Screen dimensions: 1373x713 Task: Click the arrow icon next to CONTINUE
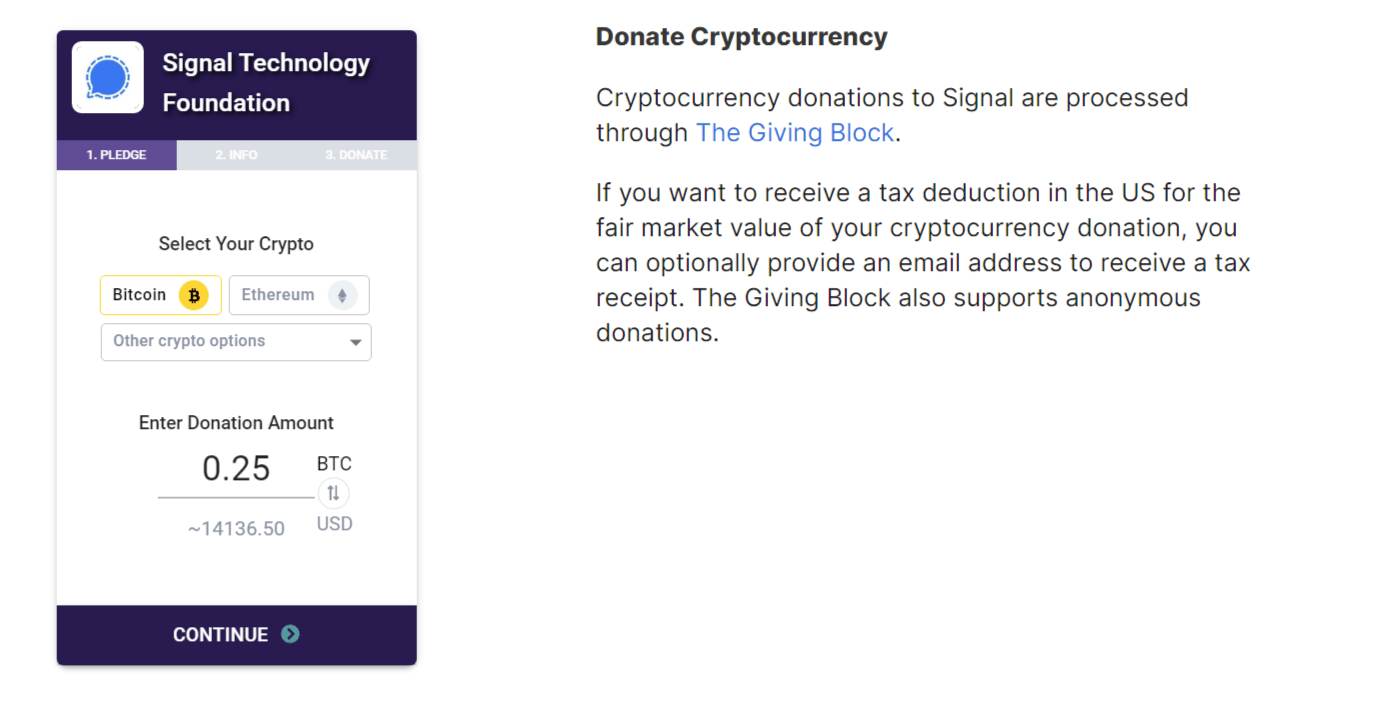pyautogui.click(x=290, y=634)
